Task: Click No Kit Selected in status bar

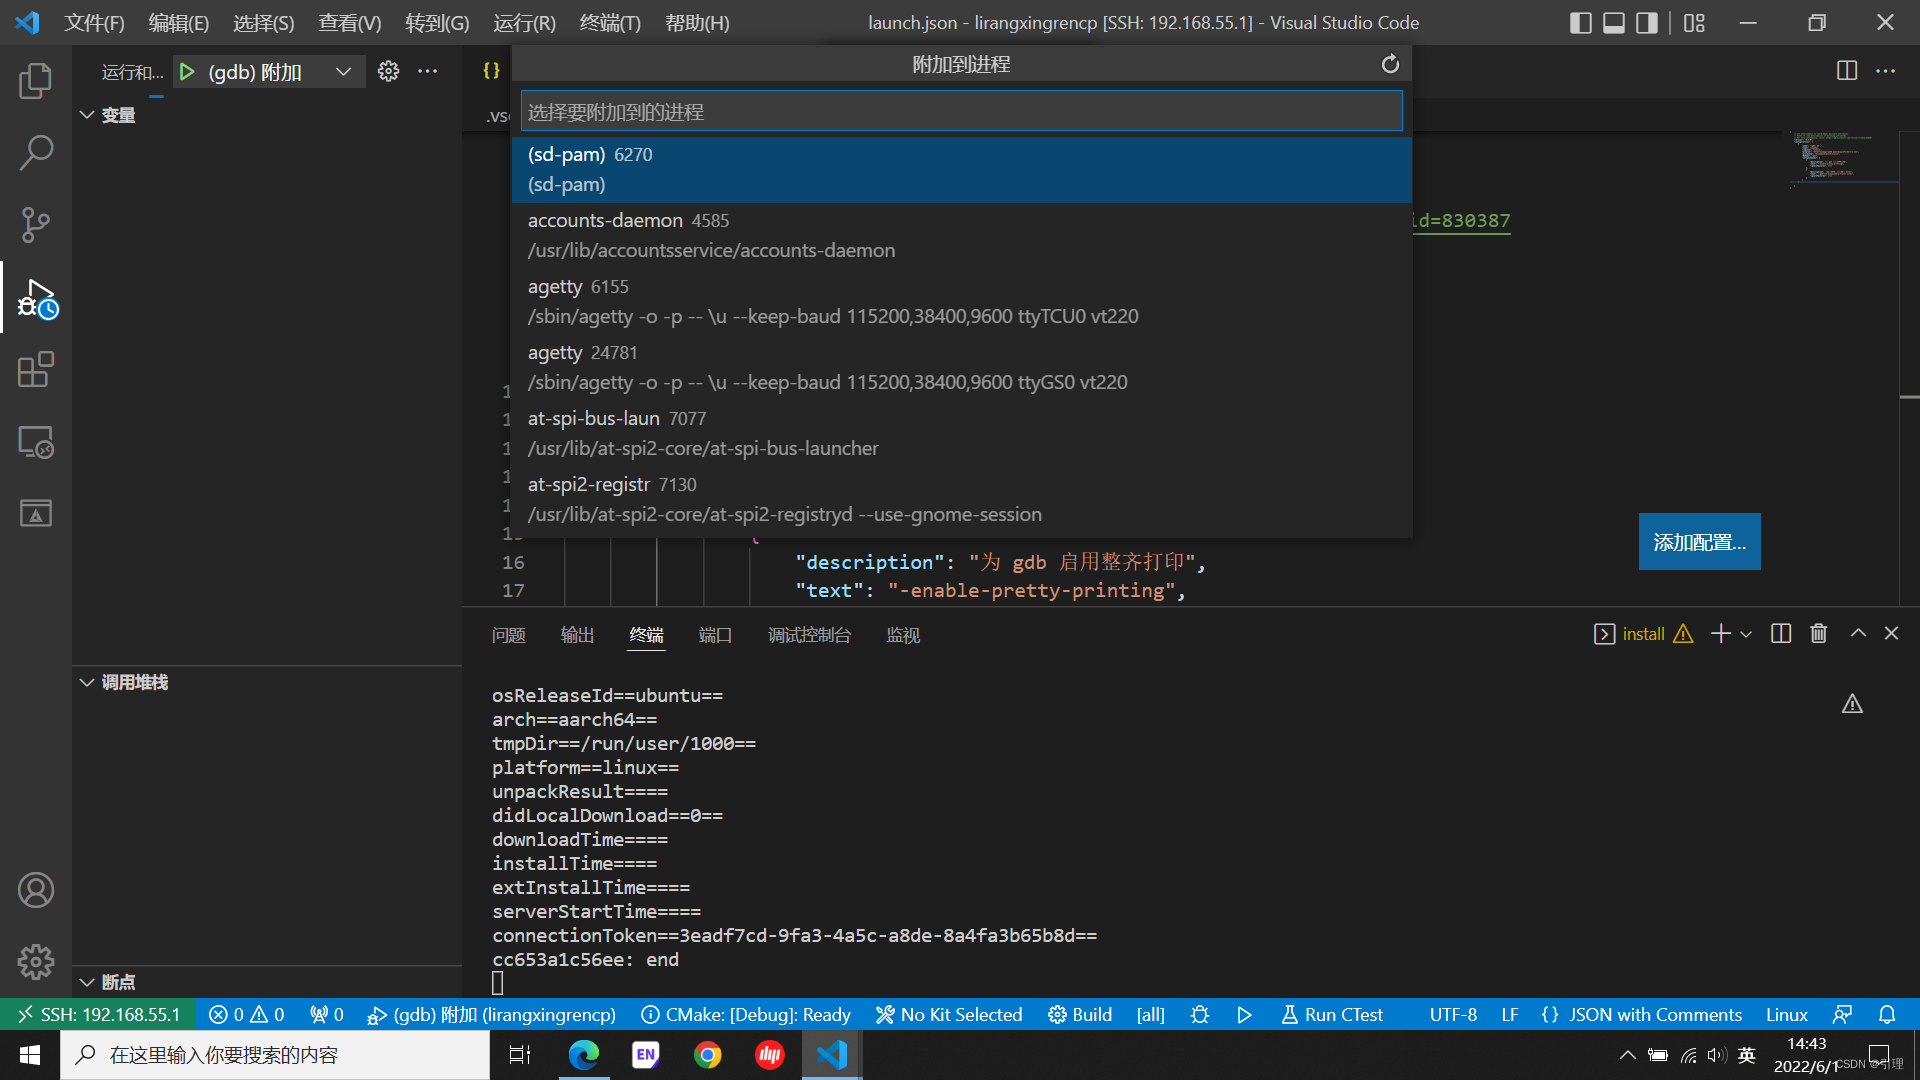Action: coord(949,1015)
